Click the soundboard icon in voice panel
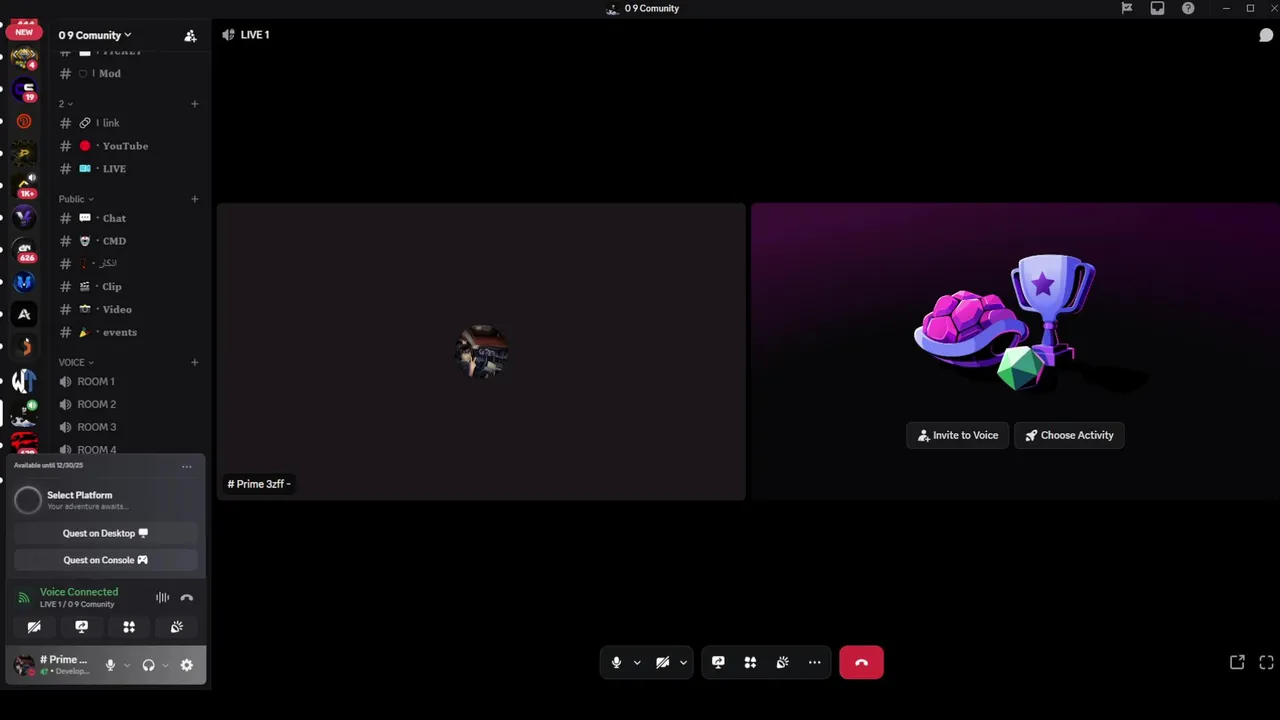The image size is (1280, 720). pos(176,627)
